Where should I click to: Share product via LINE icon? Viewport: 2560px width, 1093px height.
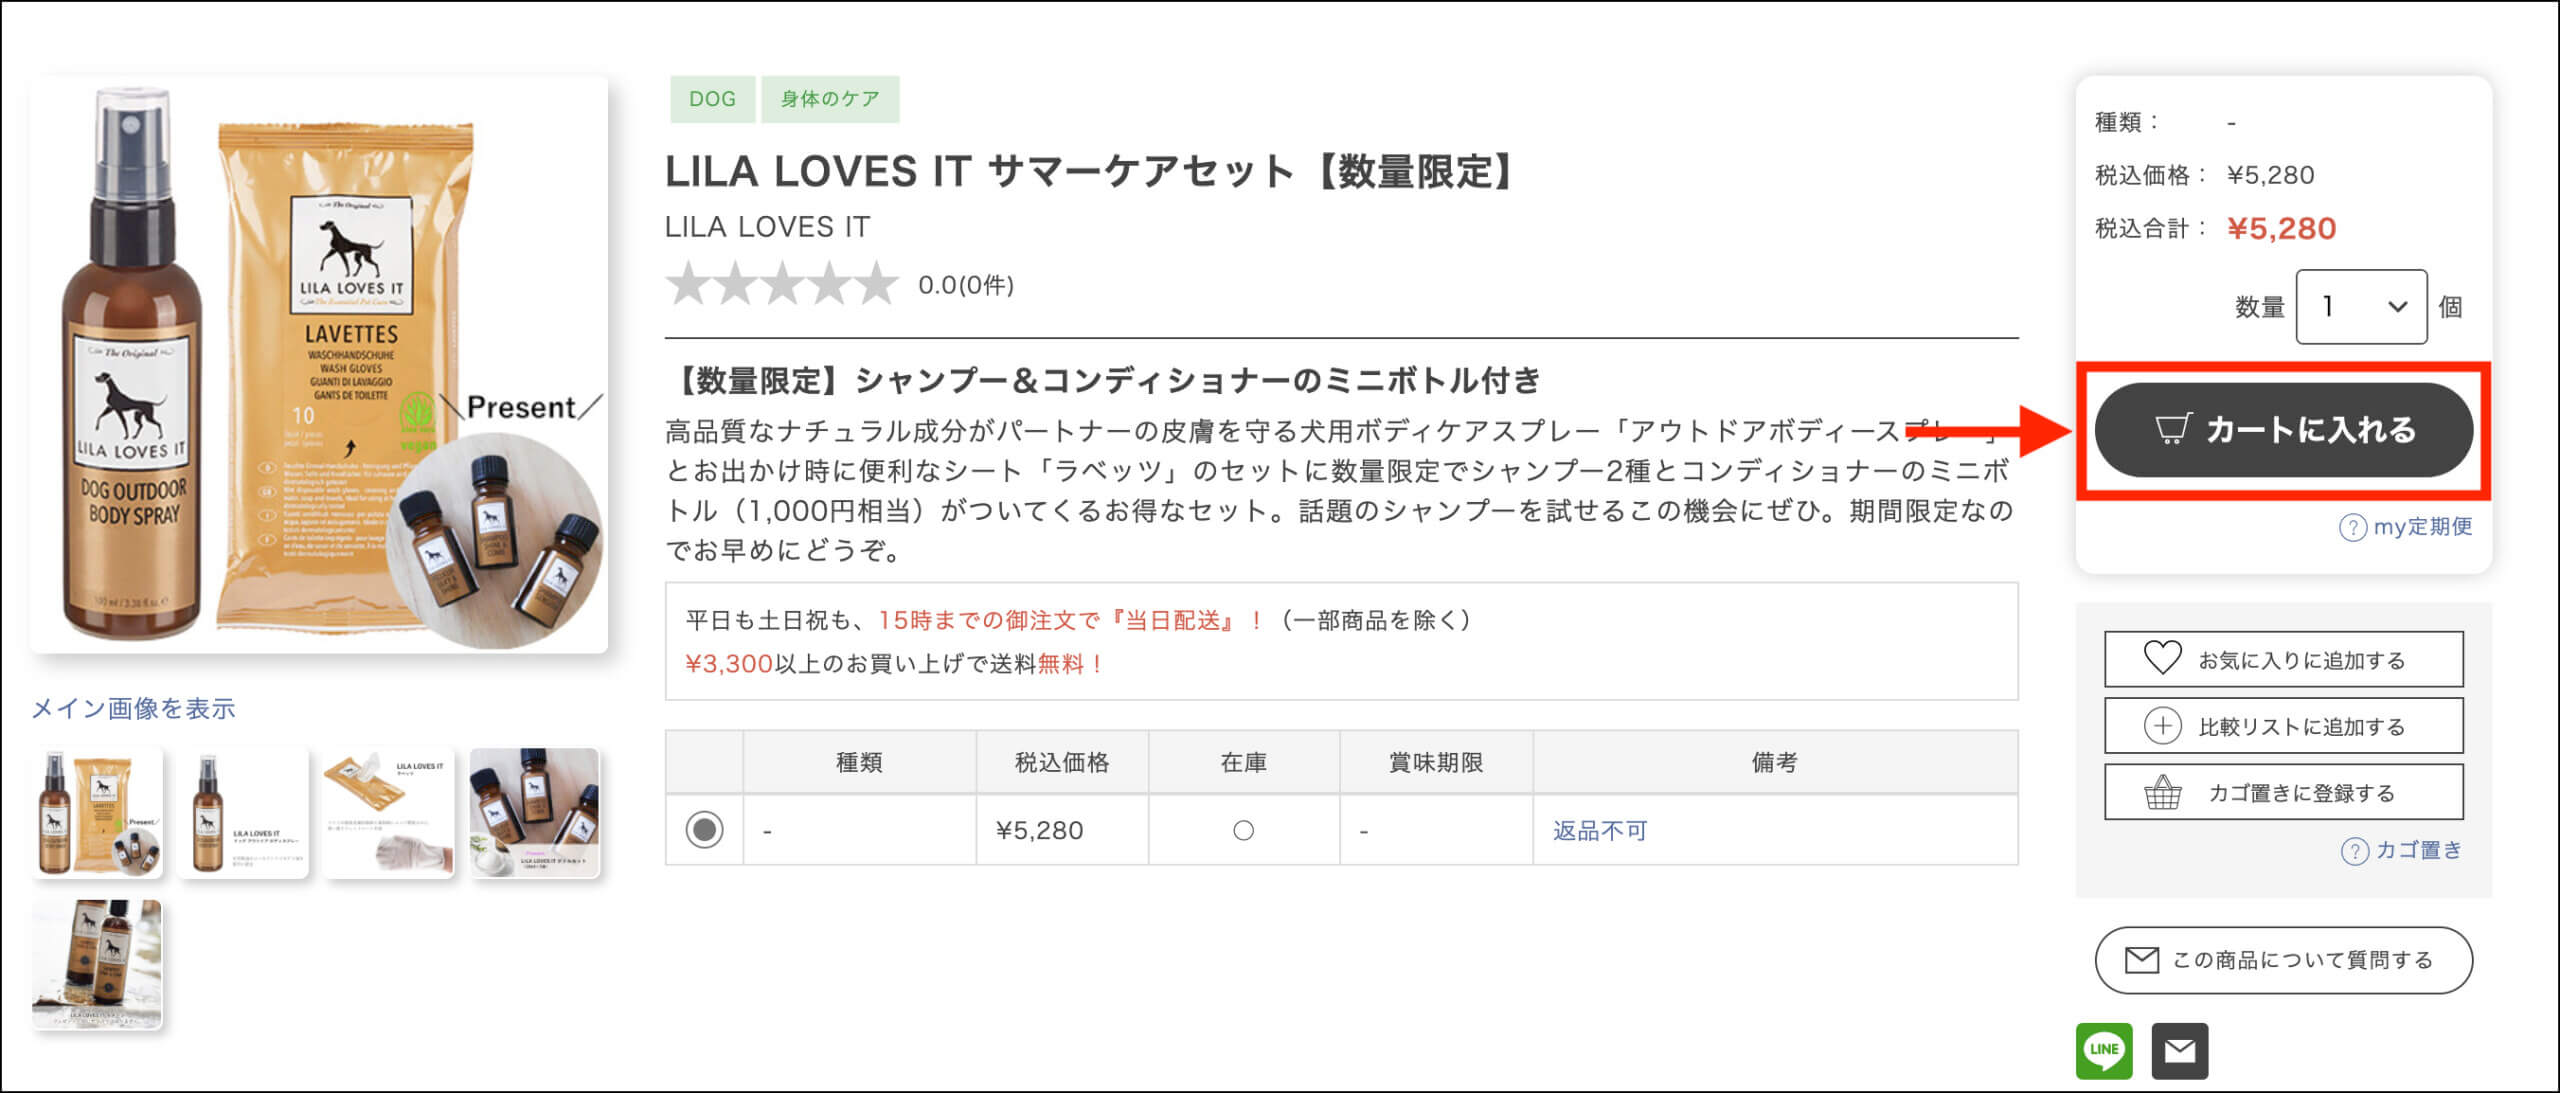pyautogui.click(x=2104, y=1050)
